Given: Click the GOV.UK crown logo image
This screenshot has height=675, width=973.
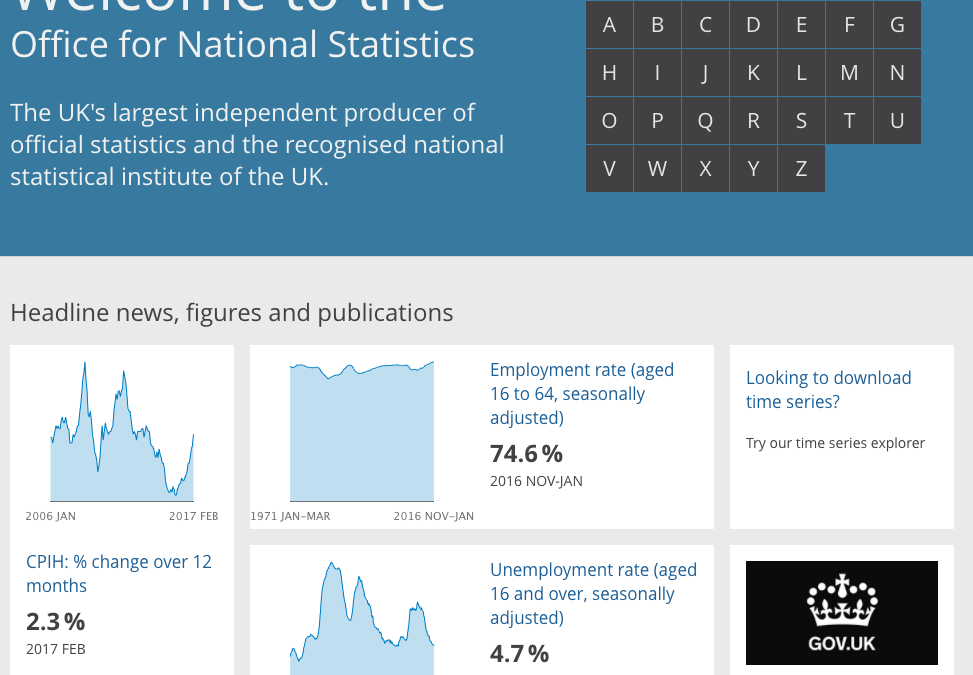Looking at the screenshot, I should pos(841,613).
